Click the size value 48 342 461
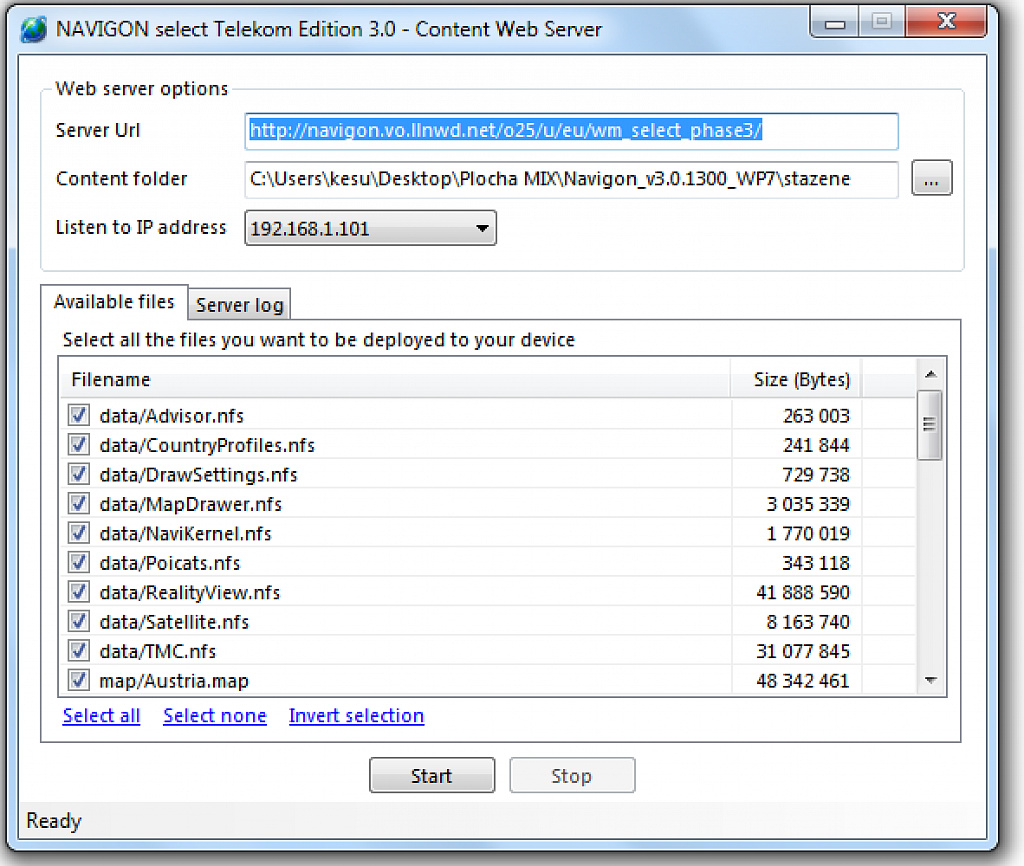The width and height of the screenshot is (1024, 866). (803, 681)
